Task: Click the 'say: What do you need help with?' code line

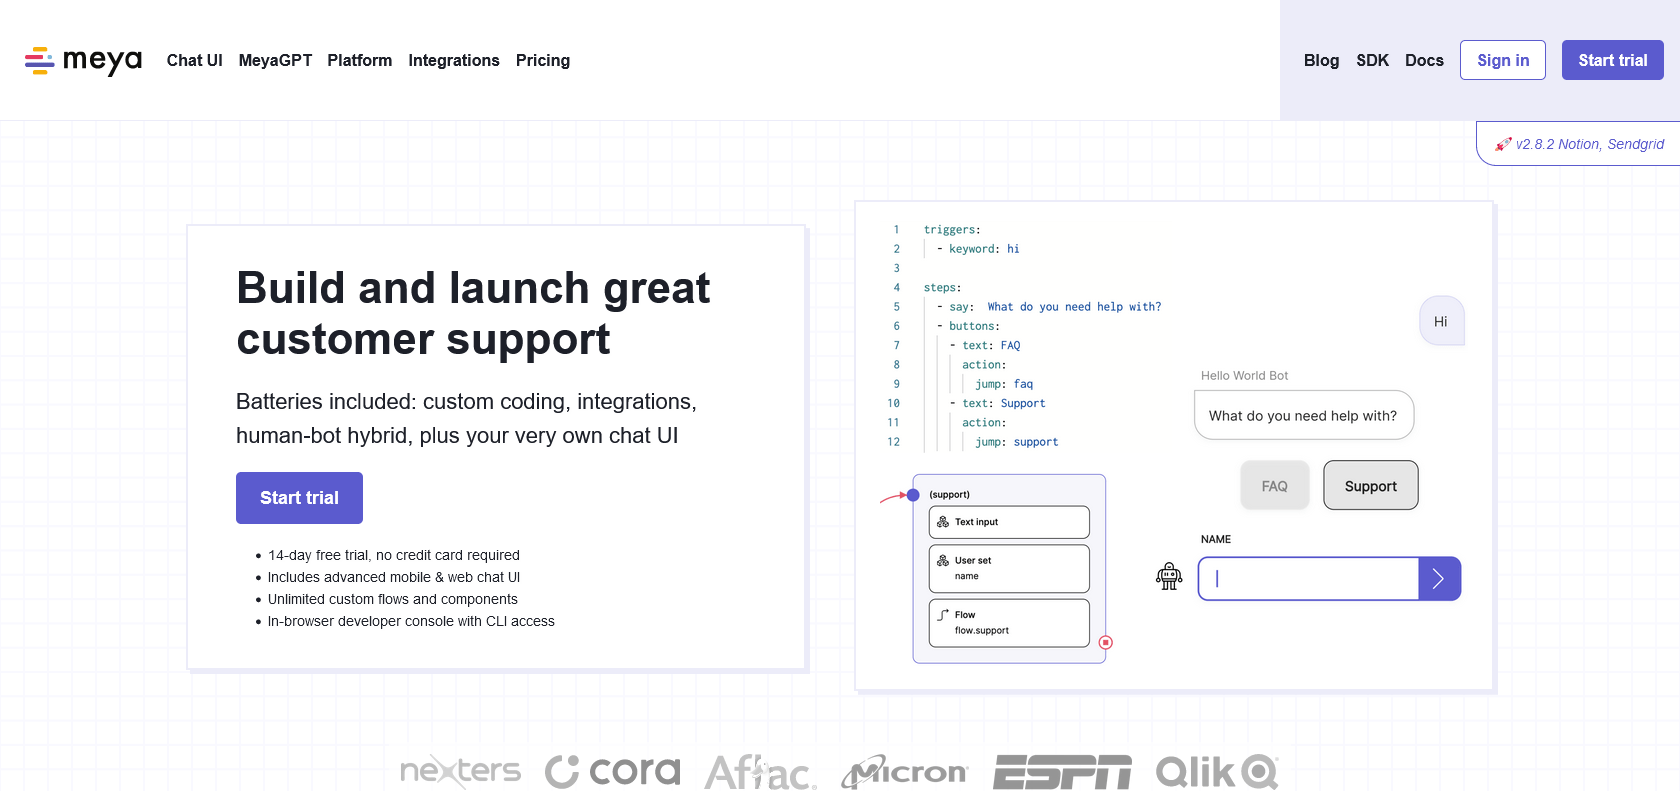Action: (x=1049, y=307)
